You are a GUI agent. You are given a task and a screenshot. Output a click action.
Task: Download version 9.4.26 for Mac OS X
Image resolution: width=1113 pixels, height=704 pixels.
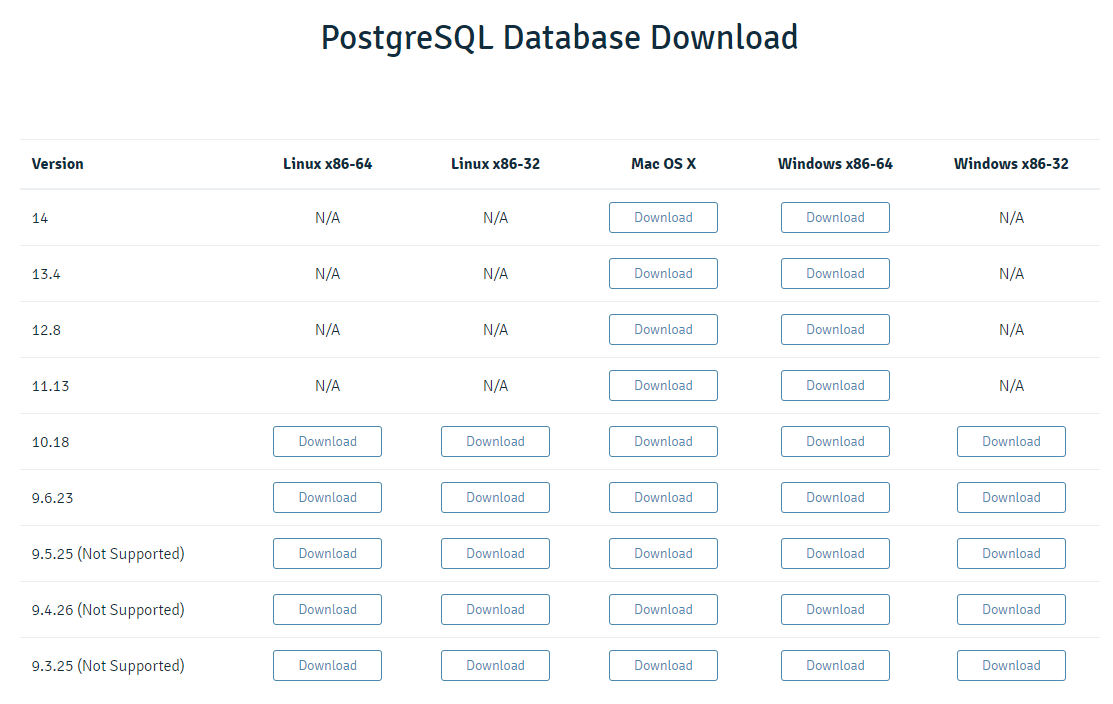[x=663, y=610]
